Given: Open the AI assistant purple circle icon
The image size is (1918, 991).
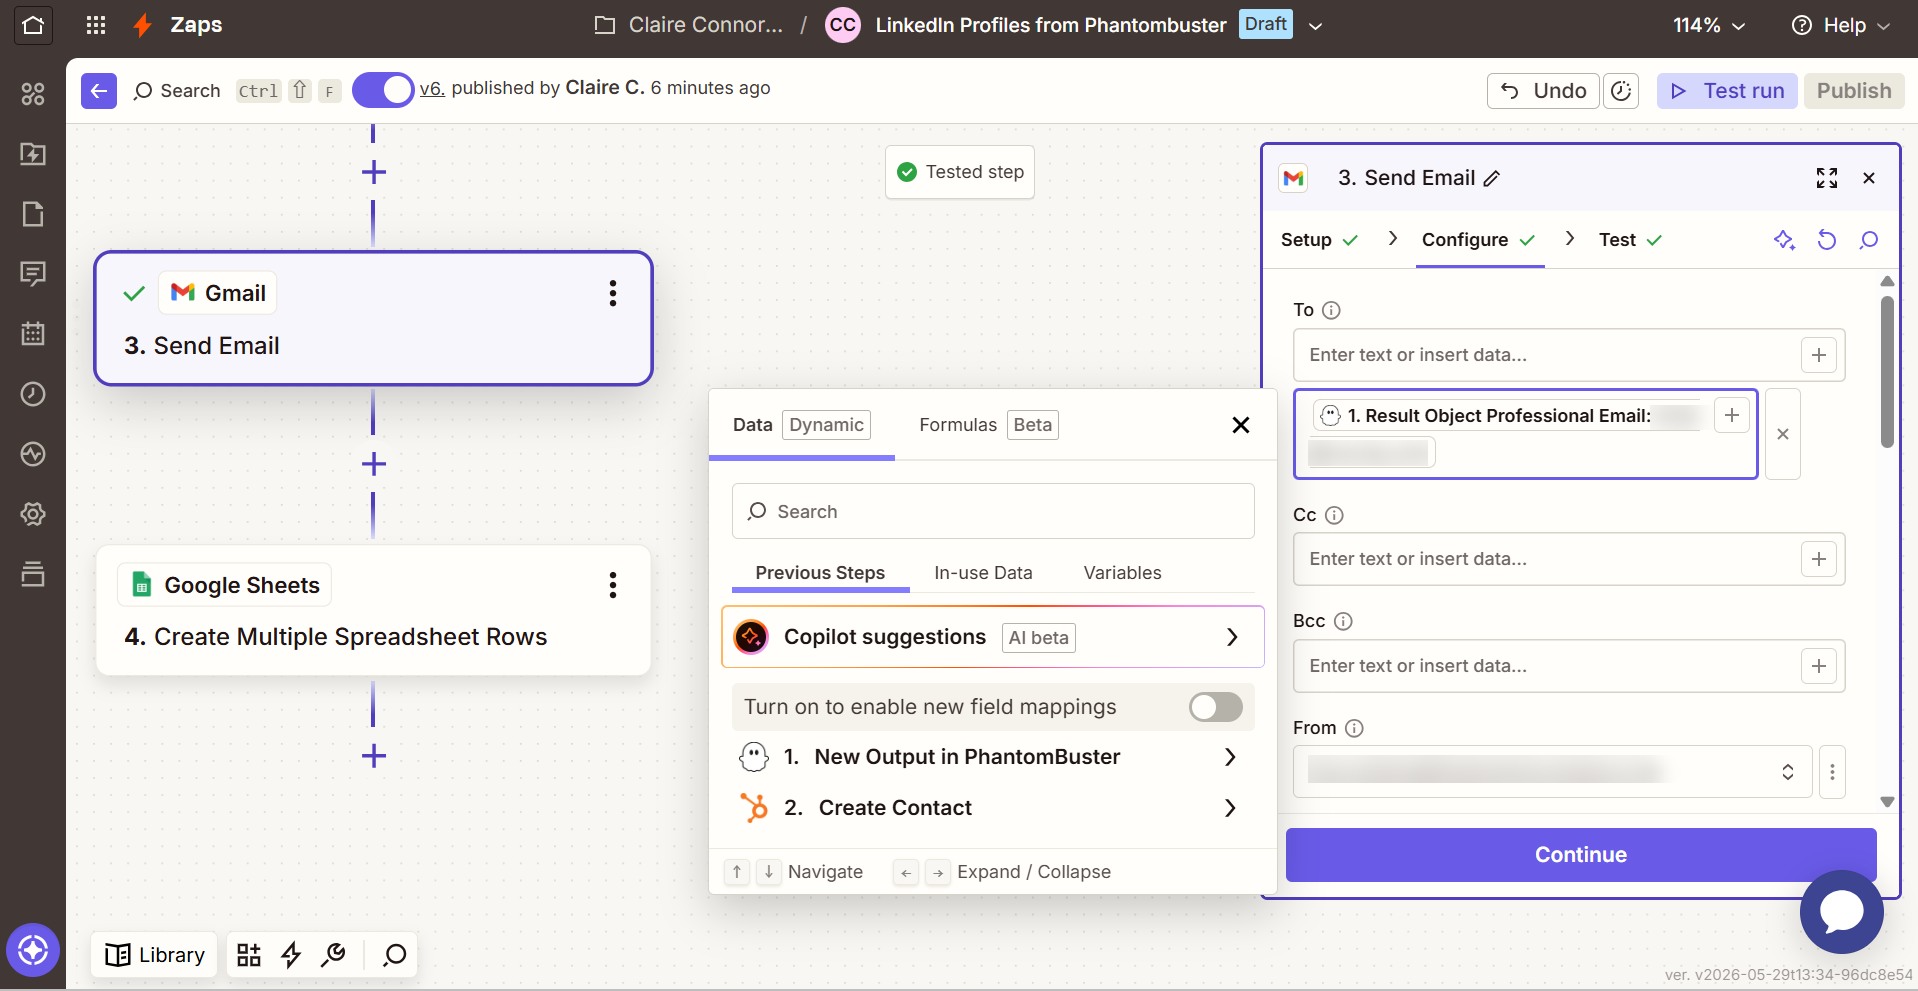Looking at the screenshot, I should [x=33, y=950].
